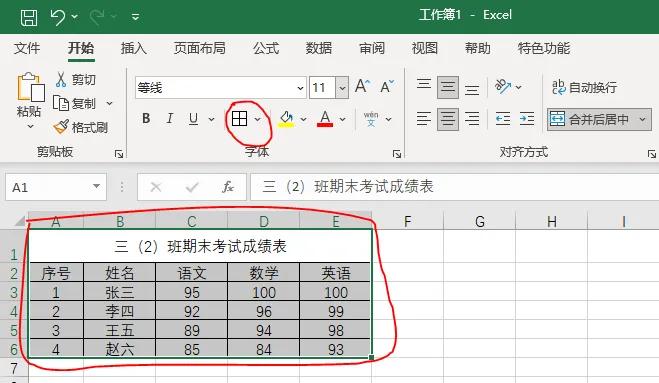
Task: Click decrease indent icon
Action: click(503, 119)
